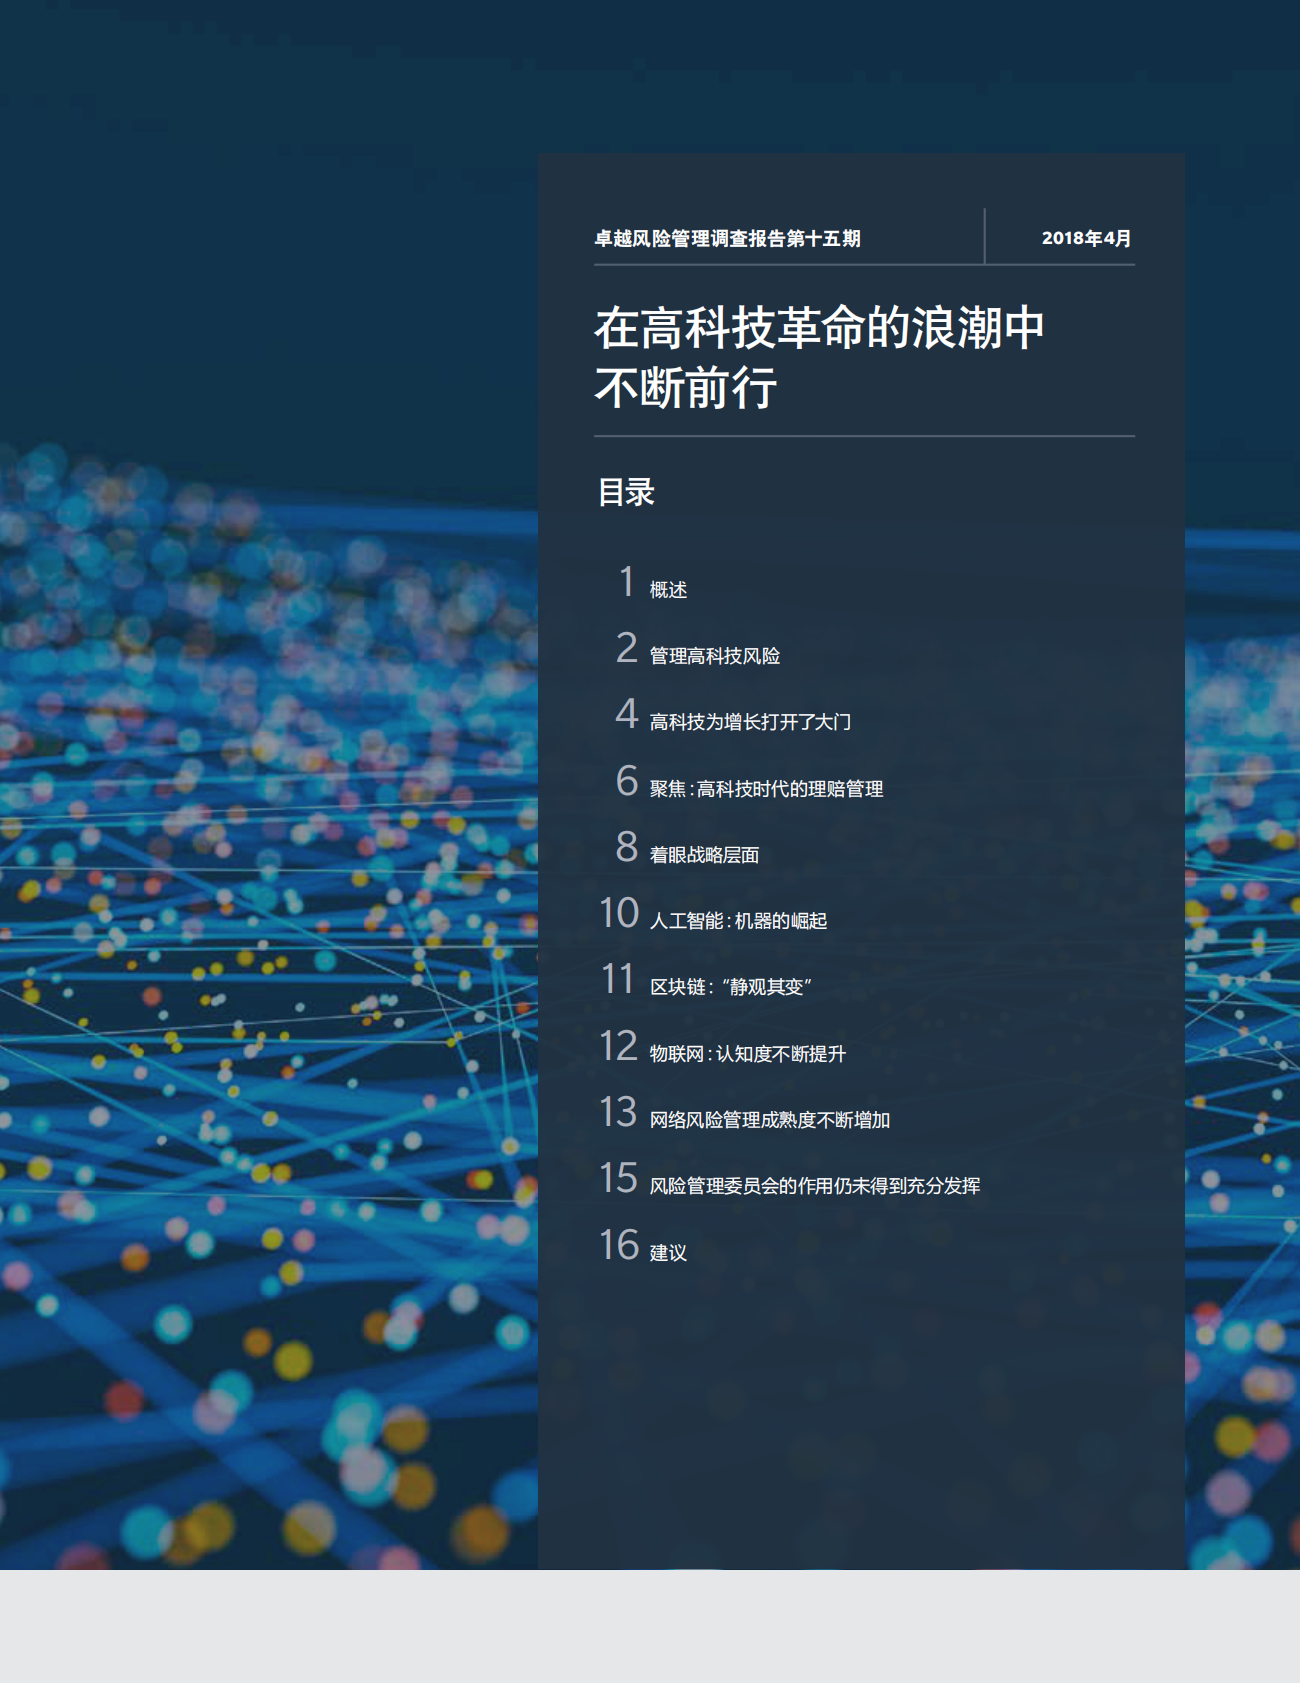Open the contents entry '建议'
The width and height of the screenshot is (1300, 1683).
(x=668, y=1253)
